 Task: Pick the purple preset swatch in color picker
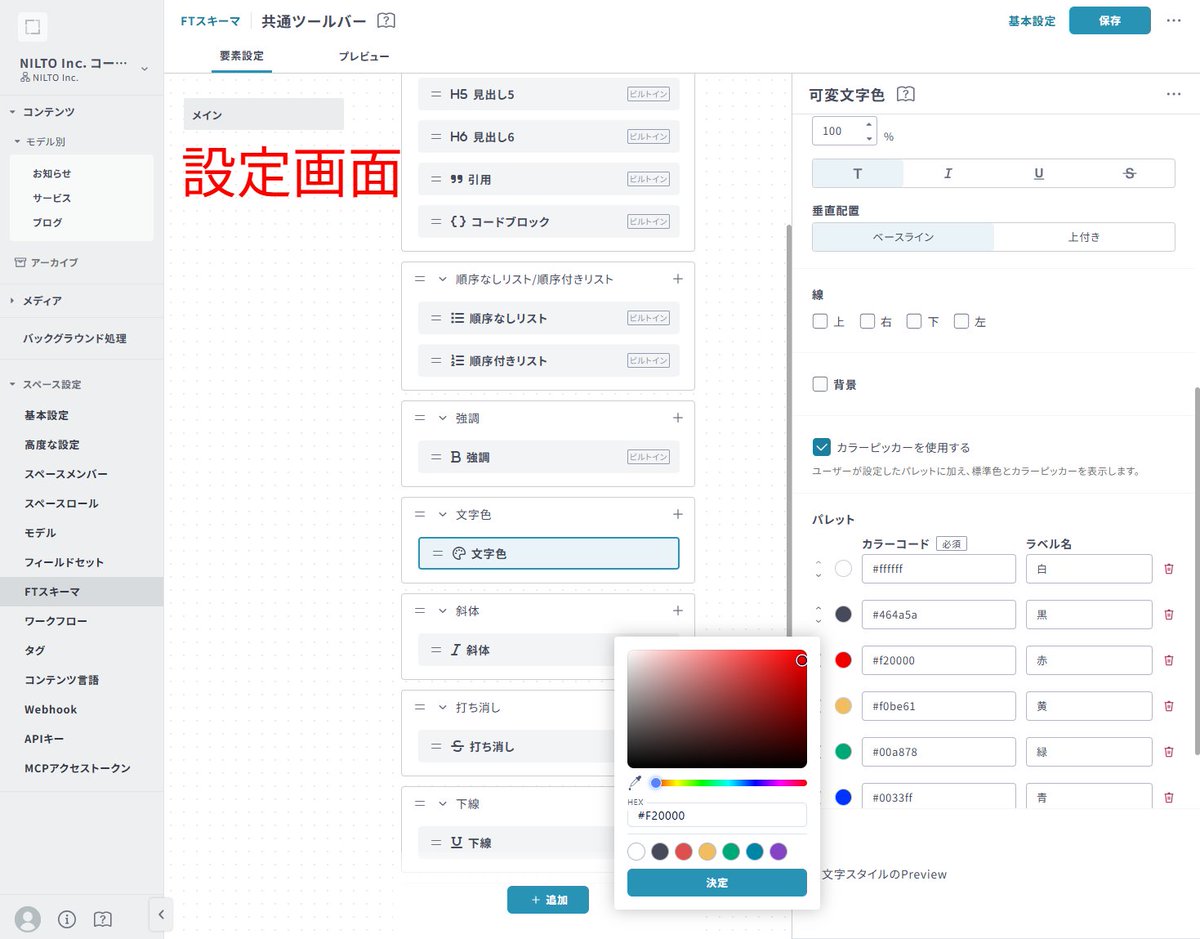coord(778,852)
